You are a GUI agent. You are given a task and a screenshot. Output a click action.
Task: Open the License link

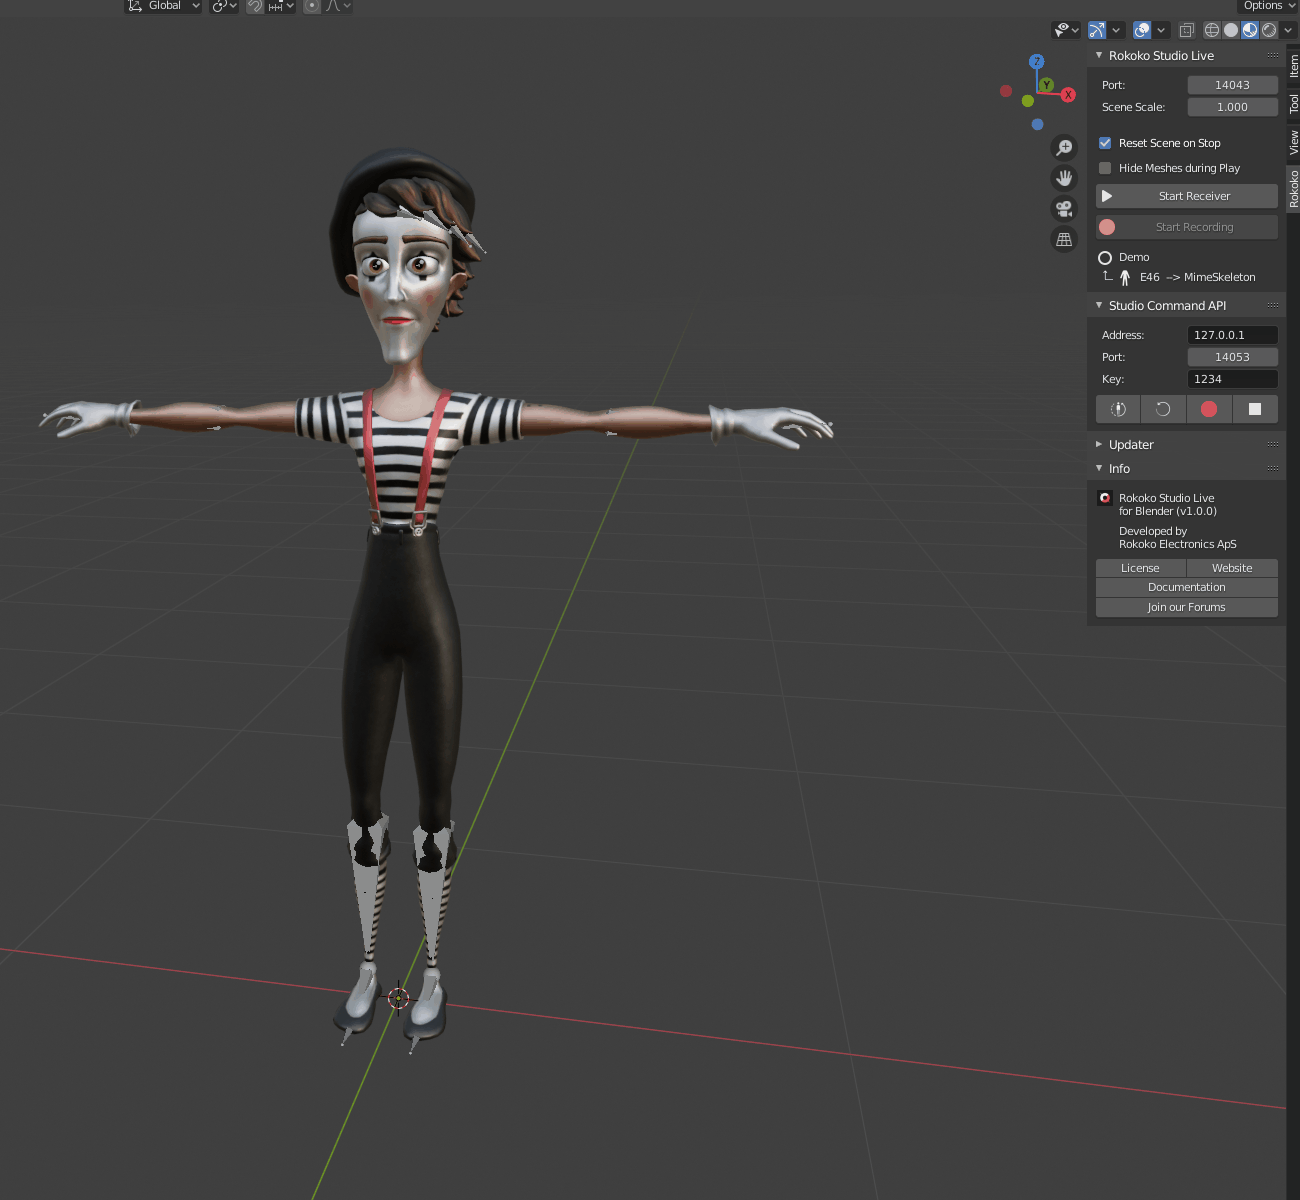[x=1140, y=568]
